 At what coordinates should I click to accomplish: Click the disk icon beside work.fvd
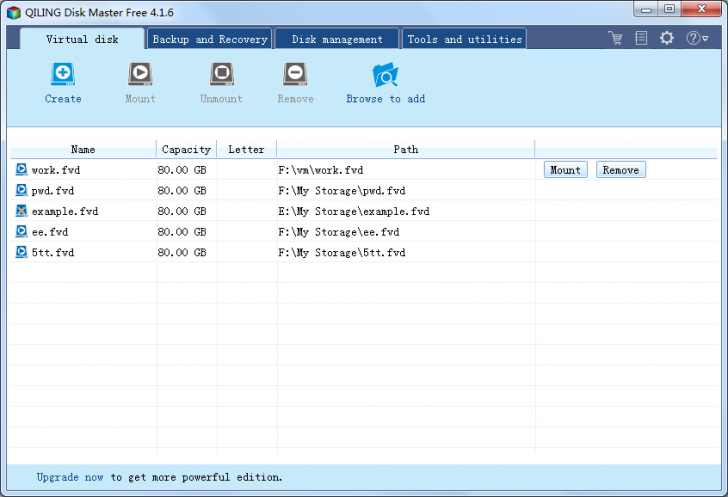click(x=21, y=170)
